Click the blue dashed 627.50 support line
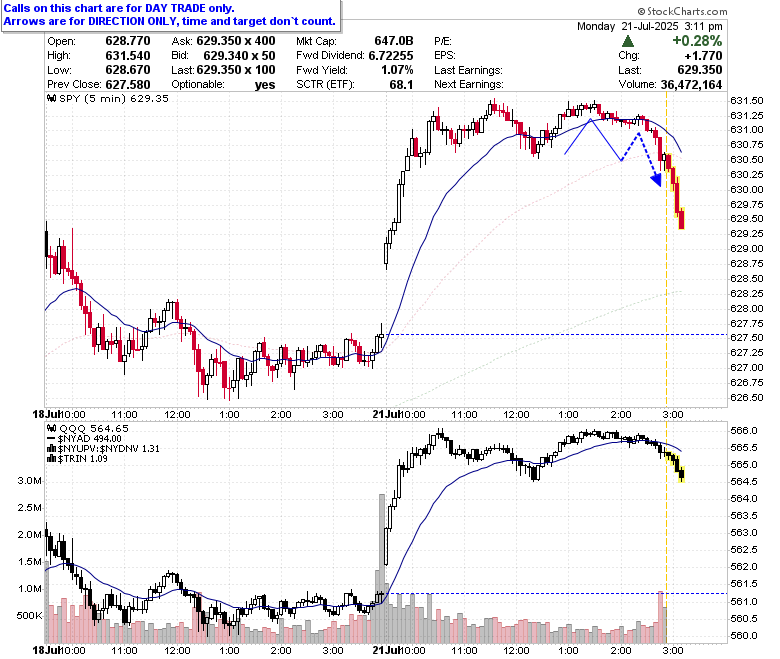Viewport: 780px width, 659px height. 557,334
